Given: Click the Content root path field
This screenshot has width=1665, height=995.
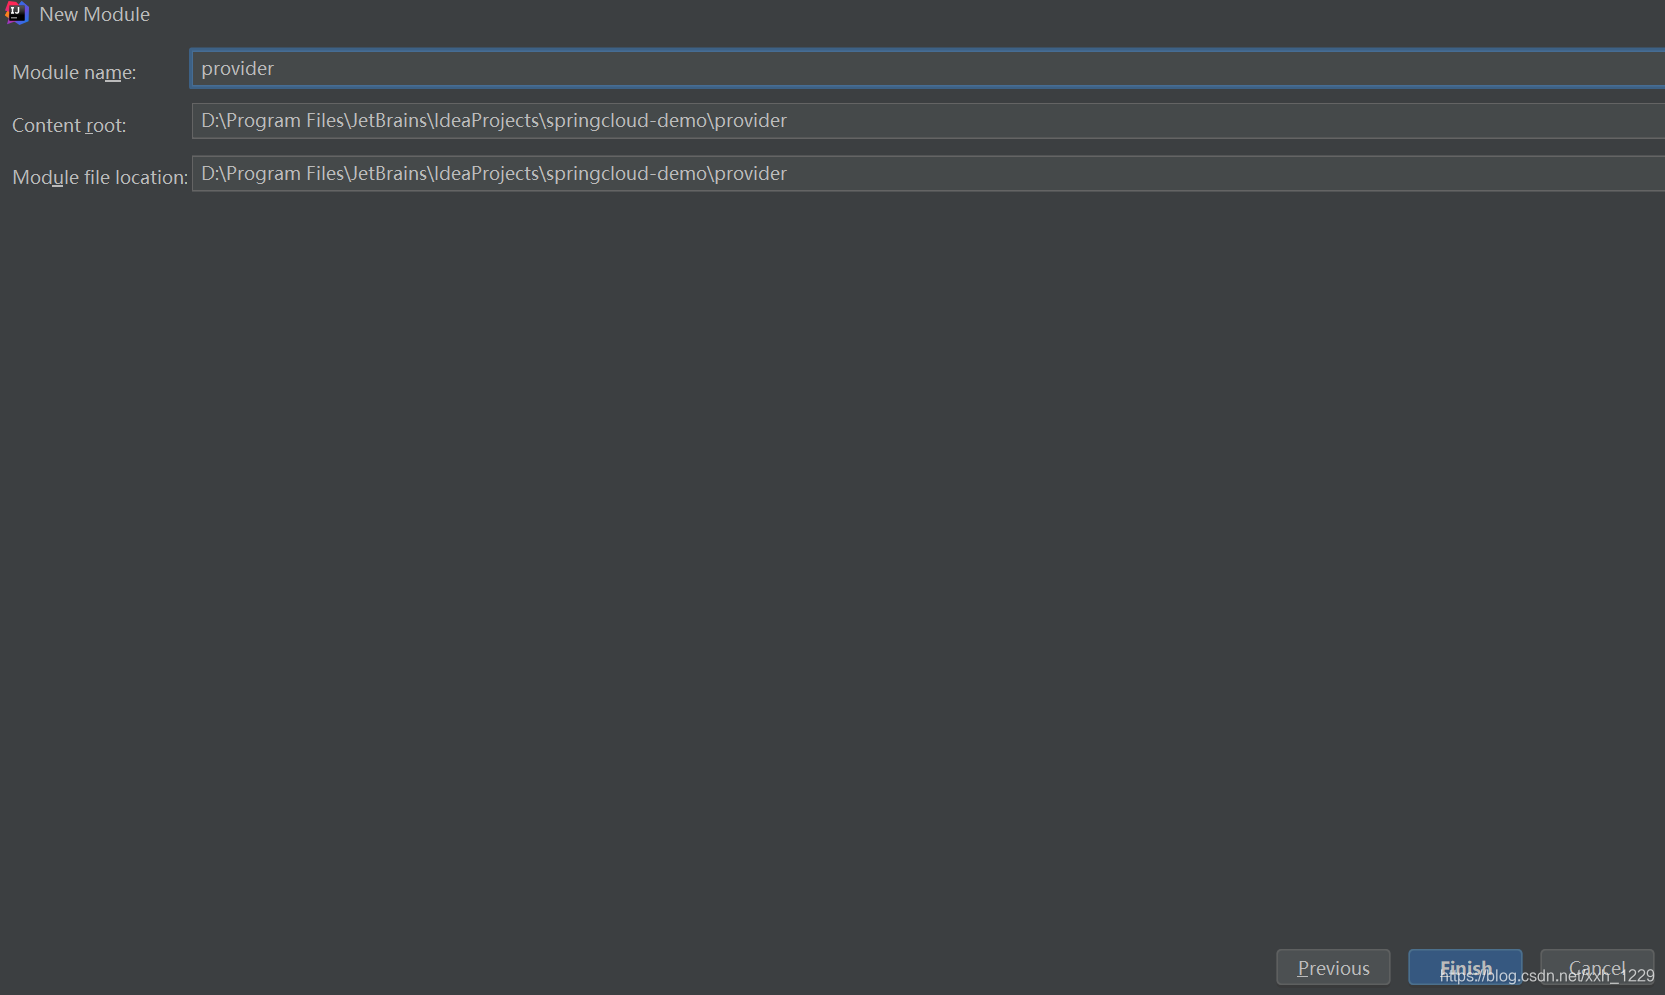Looking at the screenshot, I should click(928, 121).
